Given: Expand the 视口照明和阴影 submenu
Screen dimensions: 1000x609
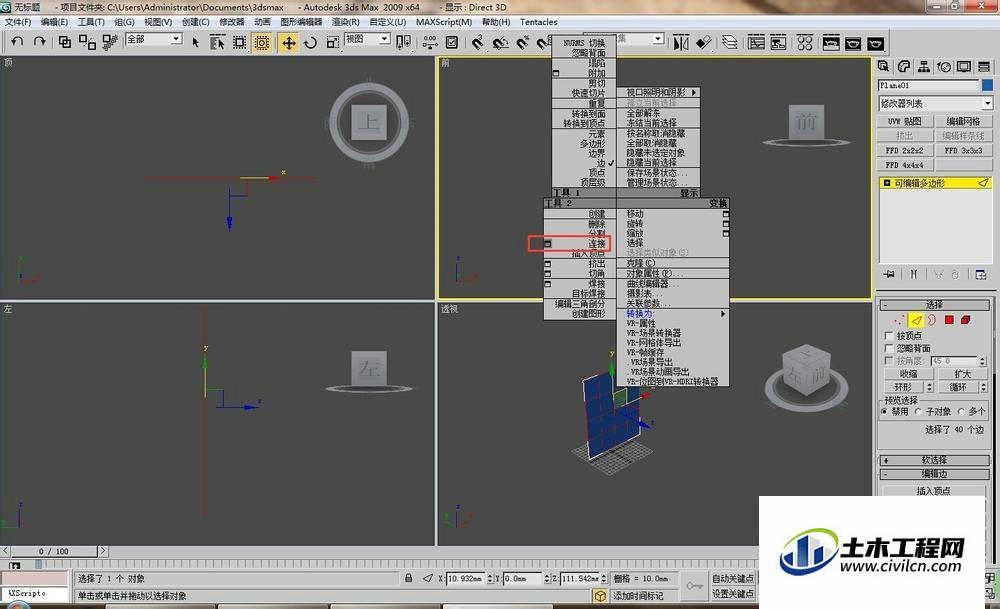Looking at the screenshot, I should 658,92.
